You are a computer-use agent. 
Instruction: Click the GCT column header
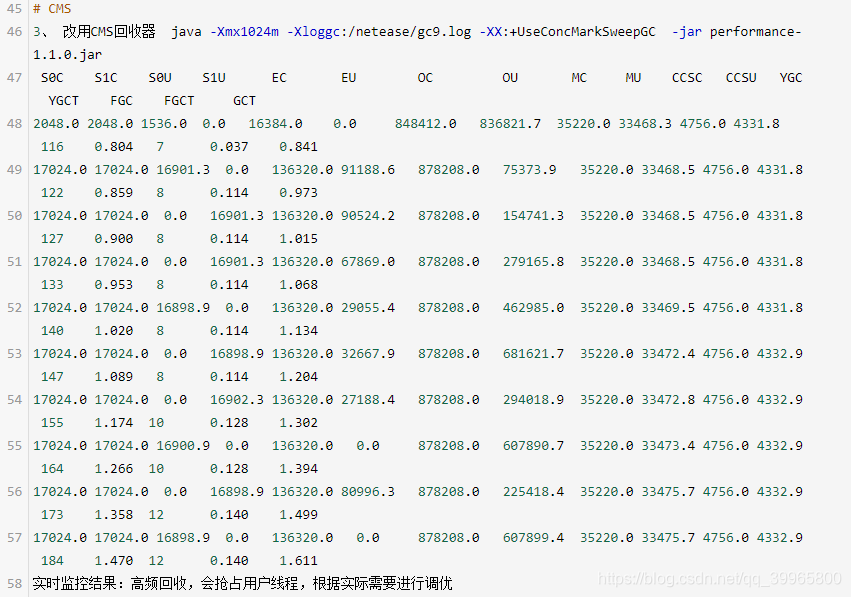click(x=244, y=101)
